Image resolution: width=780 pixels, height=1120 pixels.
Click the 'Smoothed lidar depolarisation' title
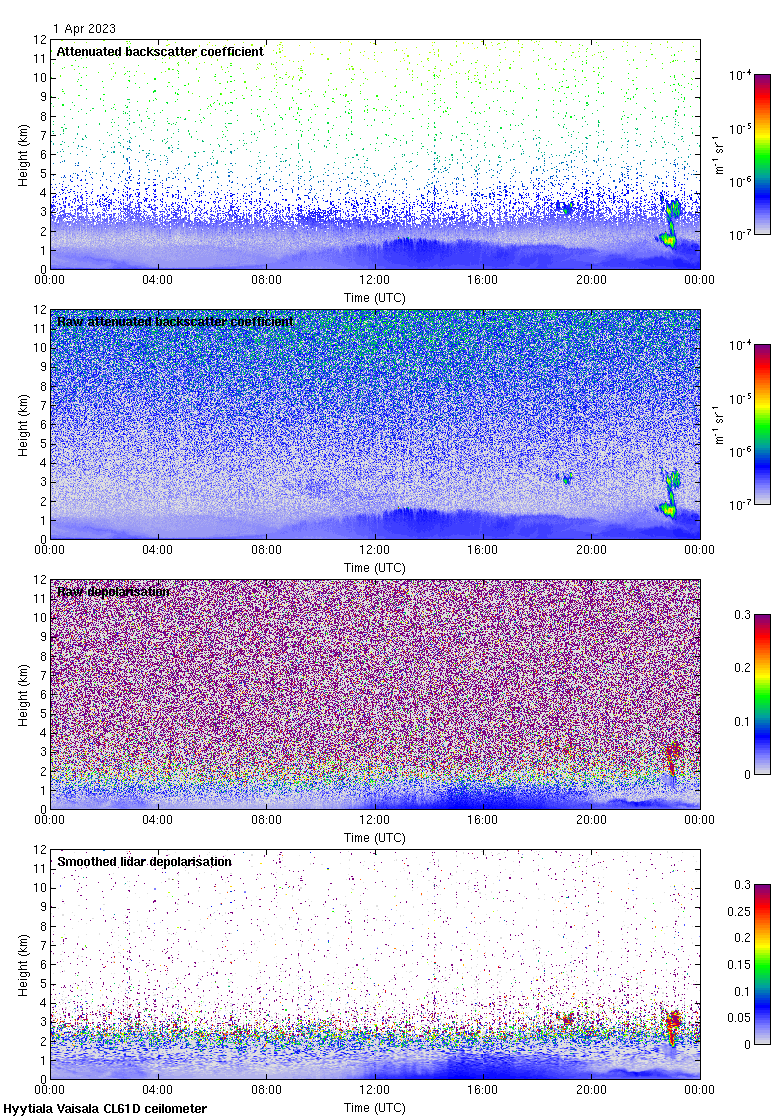[144, 861]
